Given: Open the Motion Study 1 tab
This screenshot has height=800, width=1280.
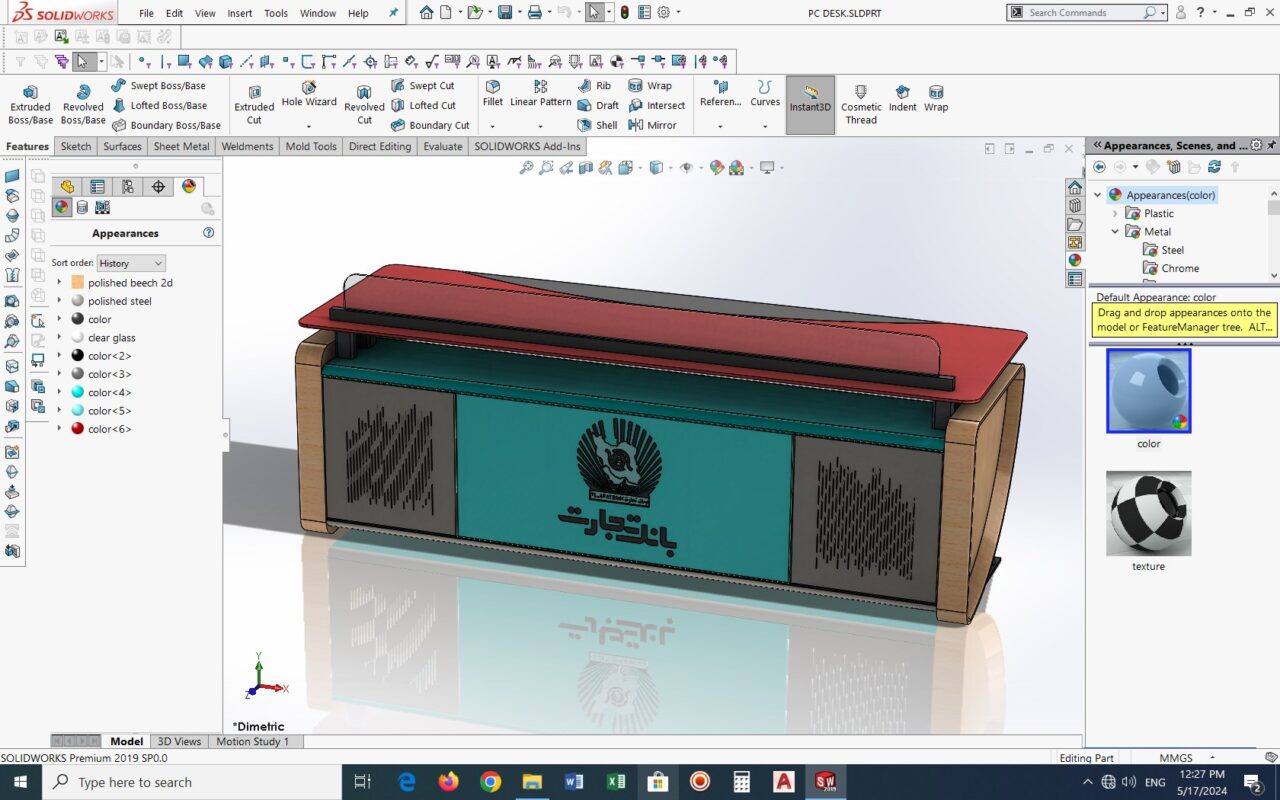Looking at the screenshot, I should [252, 741].
